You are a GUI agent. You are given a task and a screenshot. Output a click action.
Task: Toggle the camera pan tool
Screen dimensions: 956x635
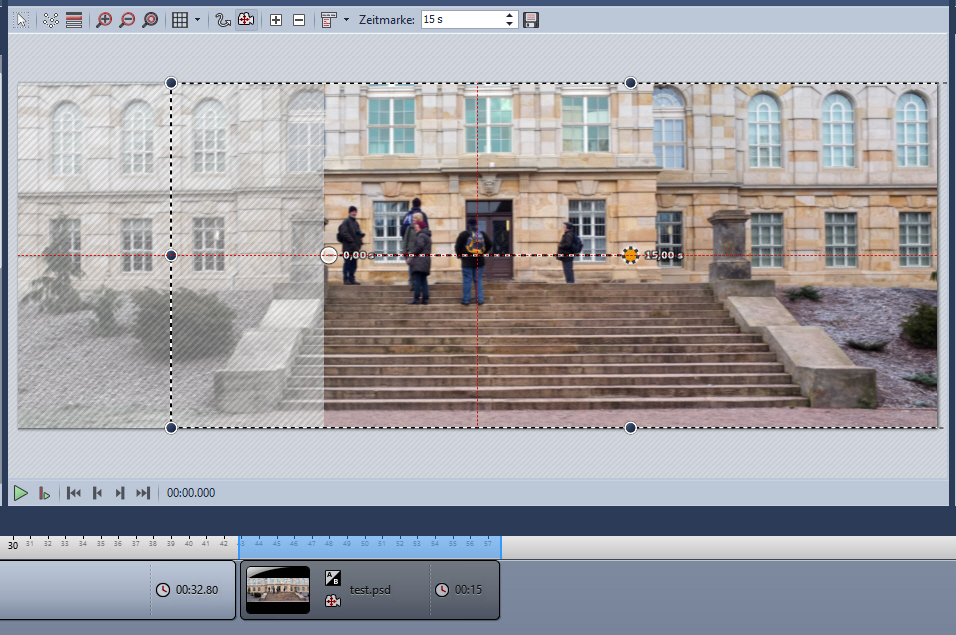pos(245,20)
